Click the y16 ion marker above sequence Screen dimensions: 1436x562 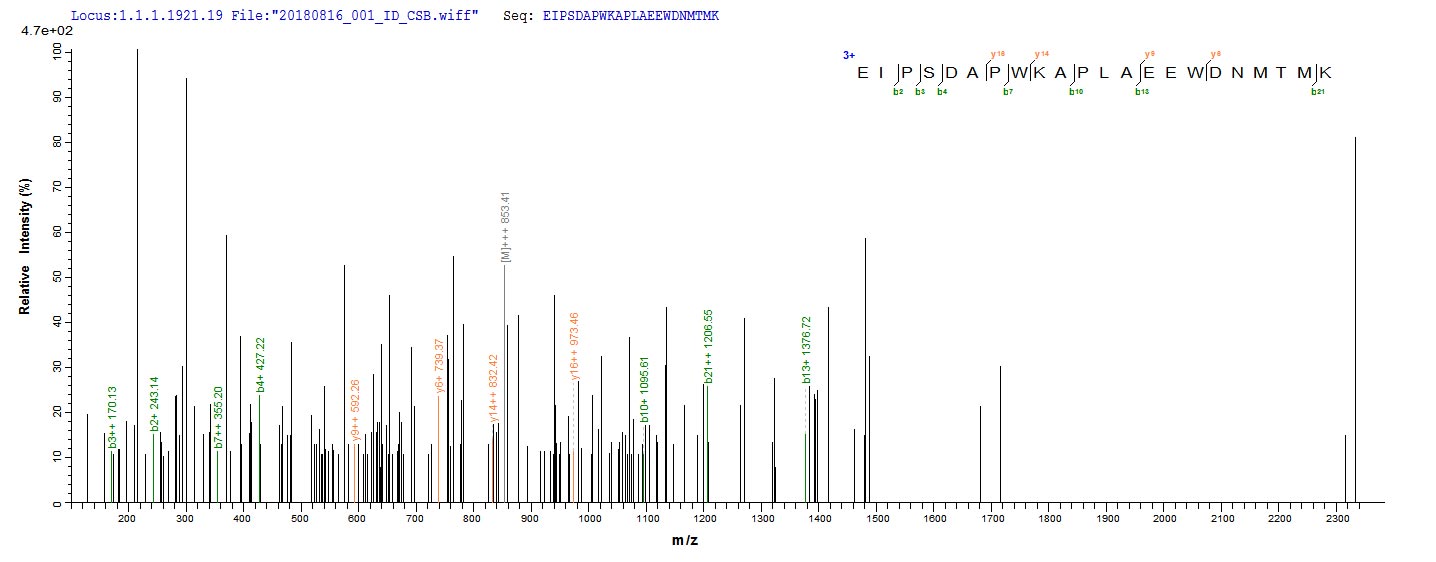coord(997,54)
